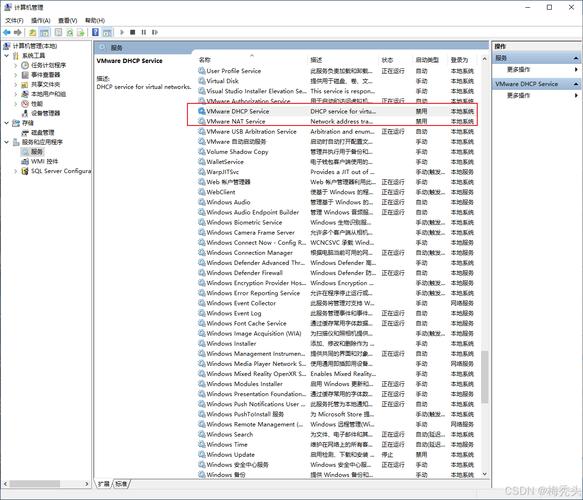Click the Start Service play icon

point(122,32)
